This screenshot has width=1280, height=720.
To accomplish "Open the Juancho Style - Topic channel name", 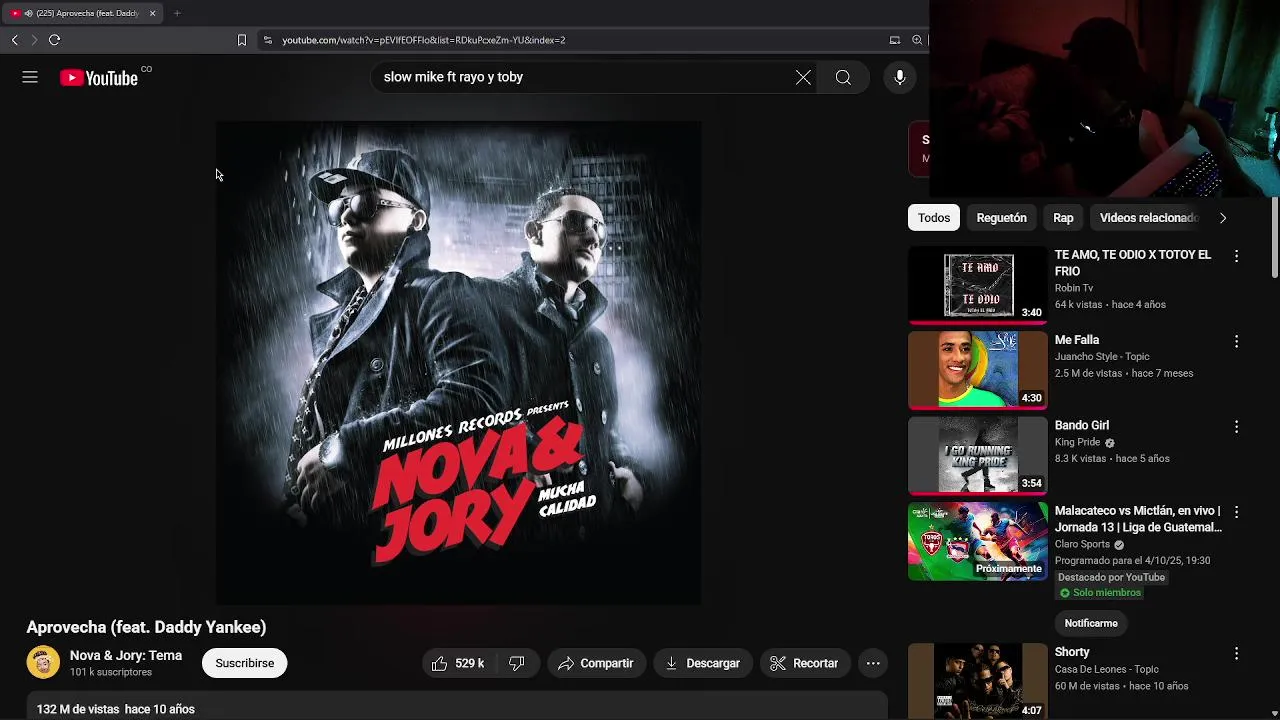I will click(1102, 357).
